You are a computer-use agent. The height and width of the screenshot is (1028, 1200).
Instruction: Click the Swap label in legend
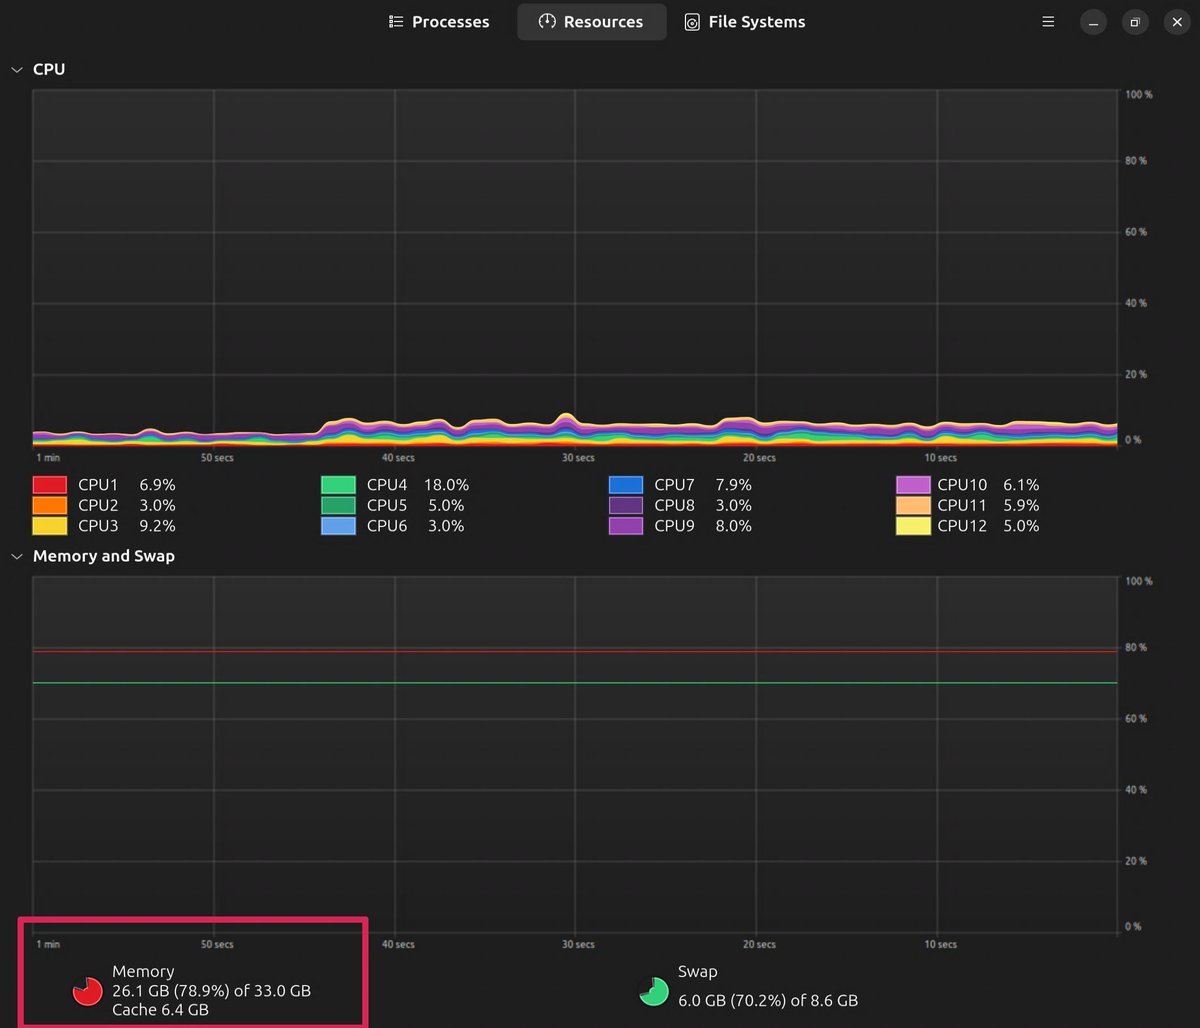(x=697, y=971)
